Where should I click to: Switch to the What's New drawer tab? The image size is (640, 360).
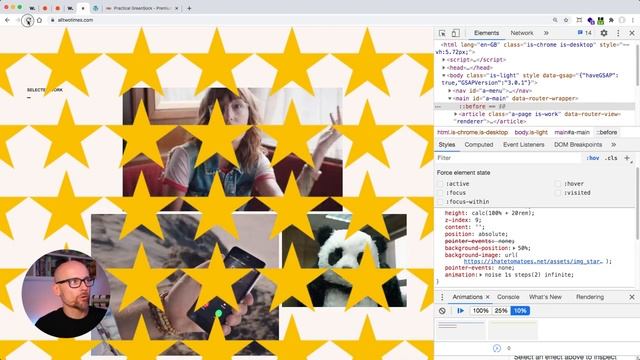(545, 297)
